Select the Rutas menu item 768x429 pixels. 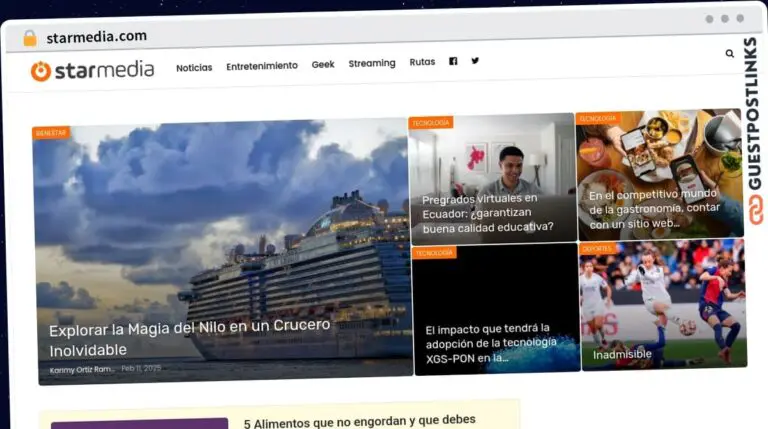tap(422, 62)
